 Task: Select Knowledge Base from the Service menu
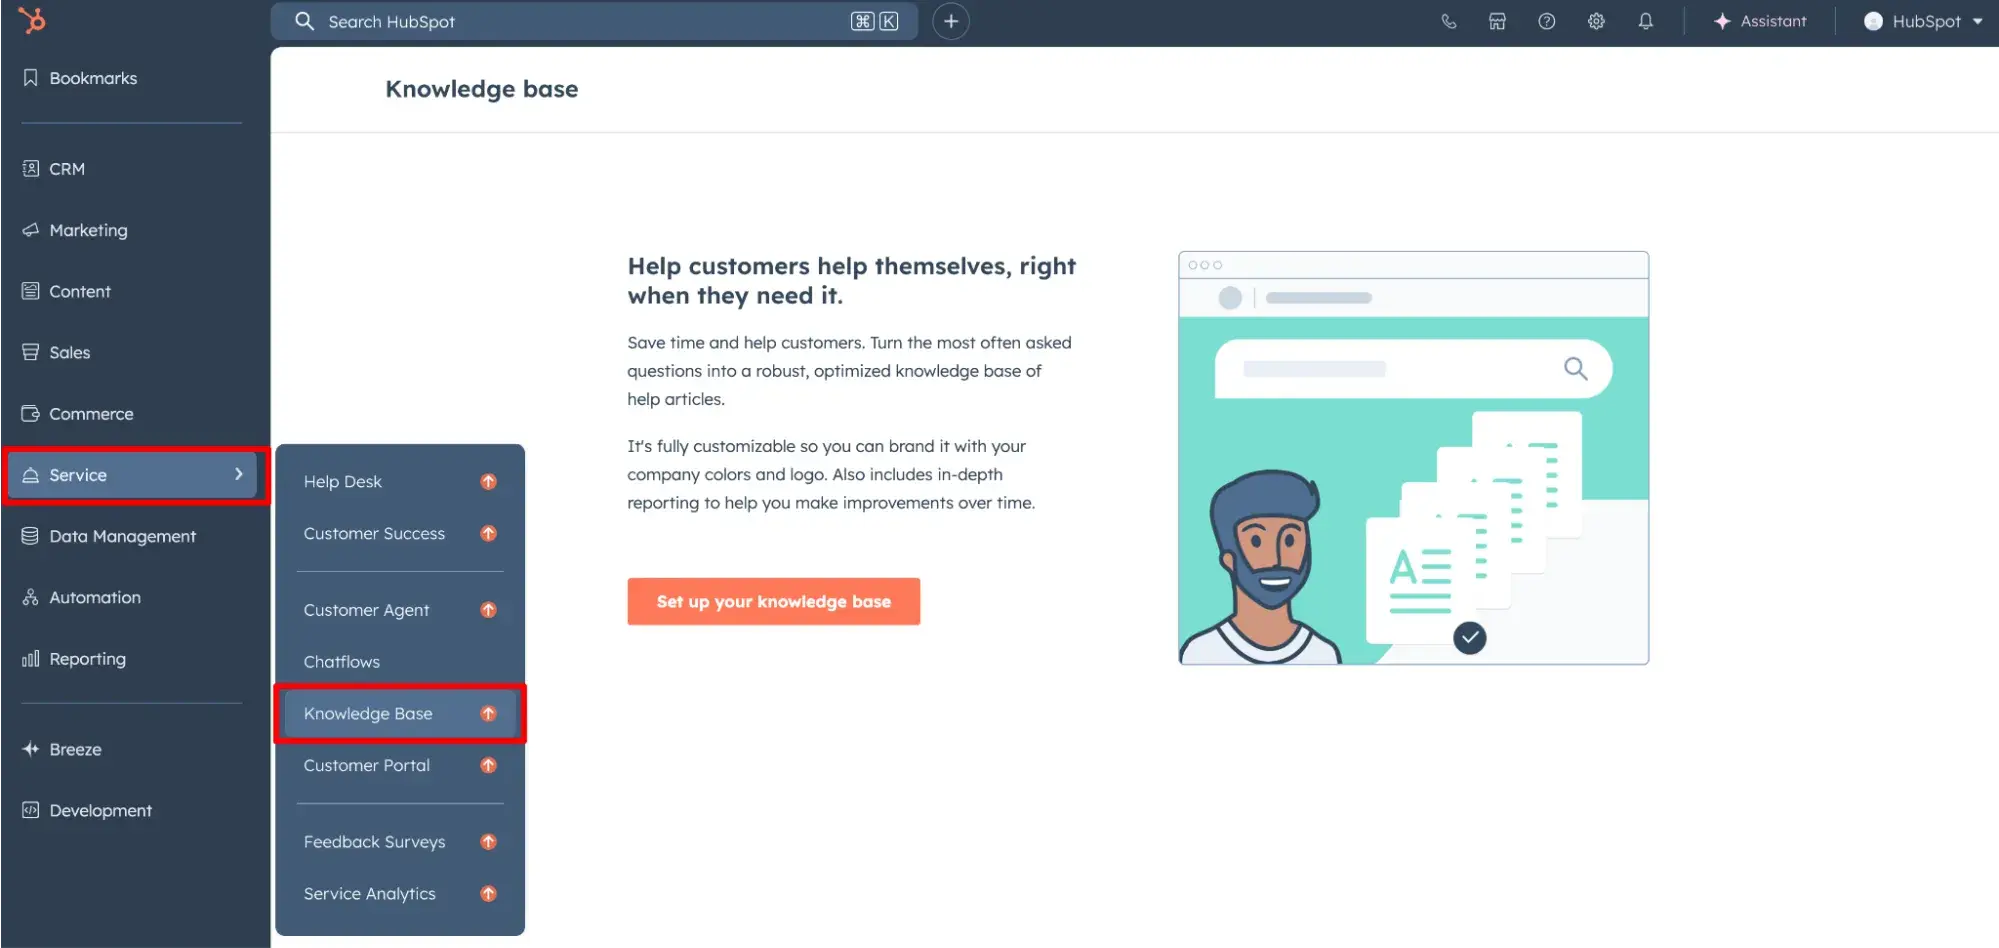(x=368, y=713)
